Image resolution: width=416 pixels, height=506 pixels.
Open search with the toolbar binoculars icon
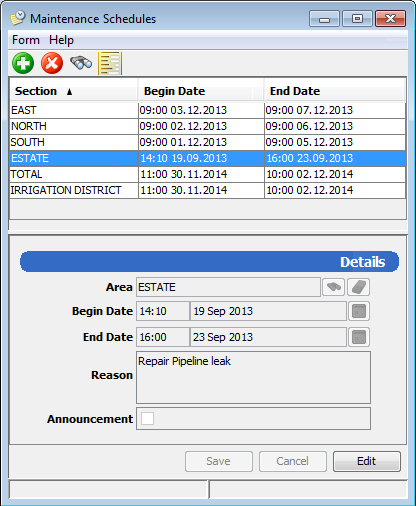[x=81, y=63]
